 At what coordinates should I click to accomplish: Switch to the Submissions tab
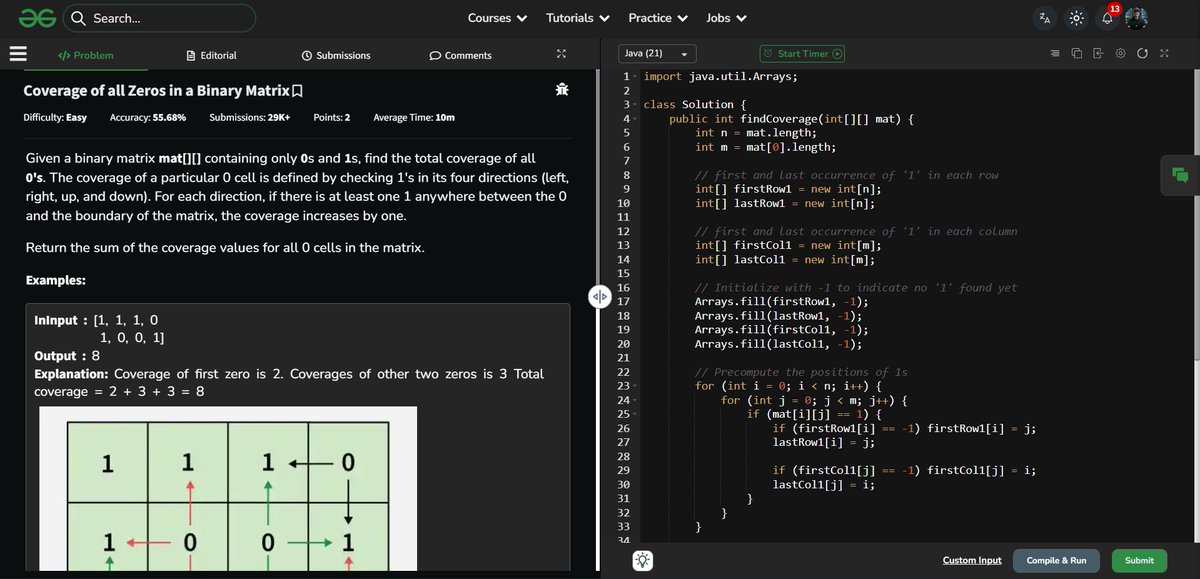pyautogui.click(x=336, y=55)
